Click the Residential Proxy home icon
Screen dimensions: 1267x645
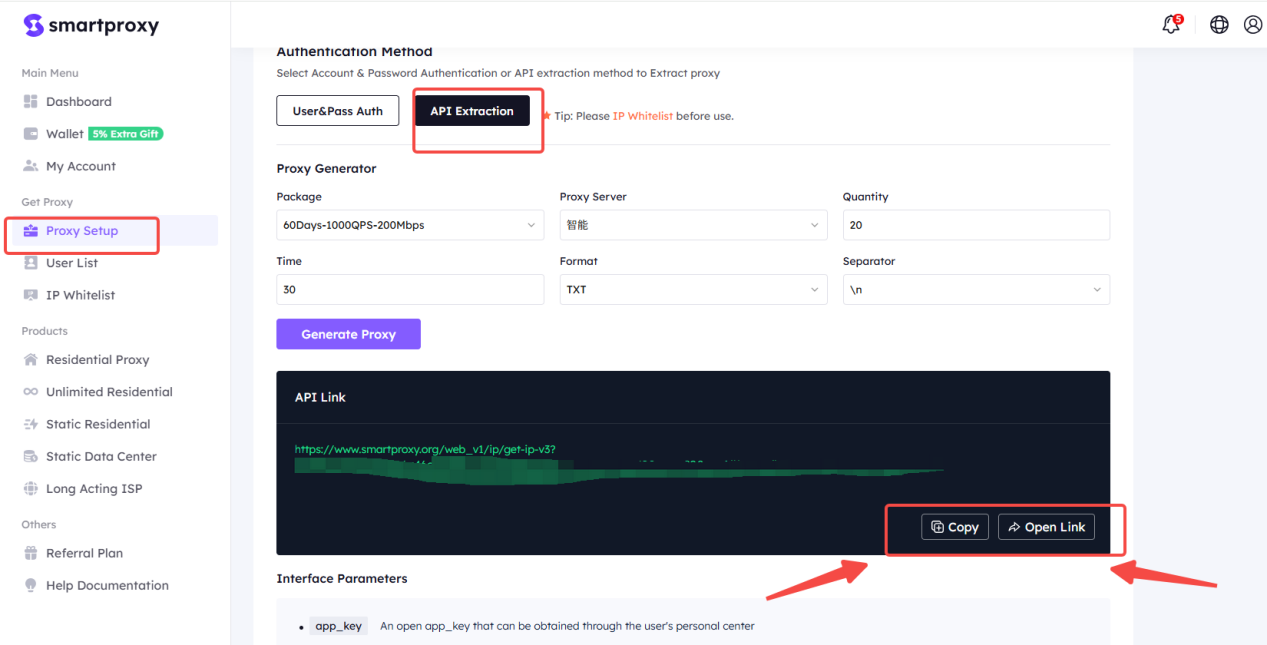30,360
